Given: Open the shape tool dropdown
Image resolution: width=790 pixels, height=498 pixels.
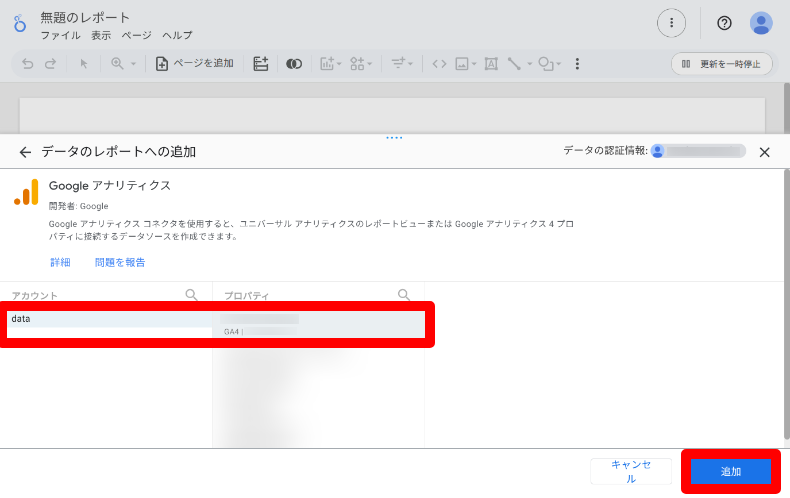Looking at the screenshot, I should click(x=550, y=64).
